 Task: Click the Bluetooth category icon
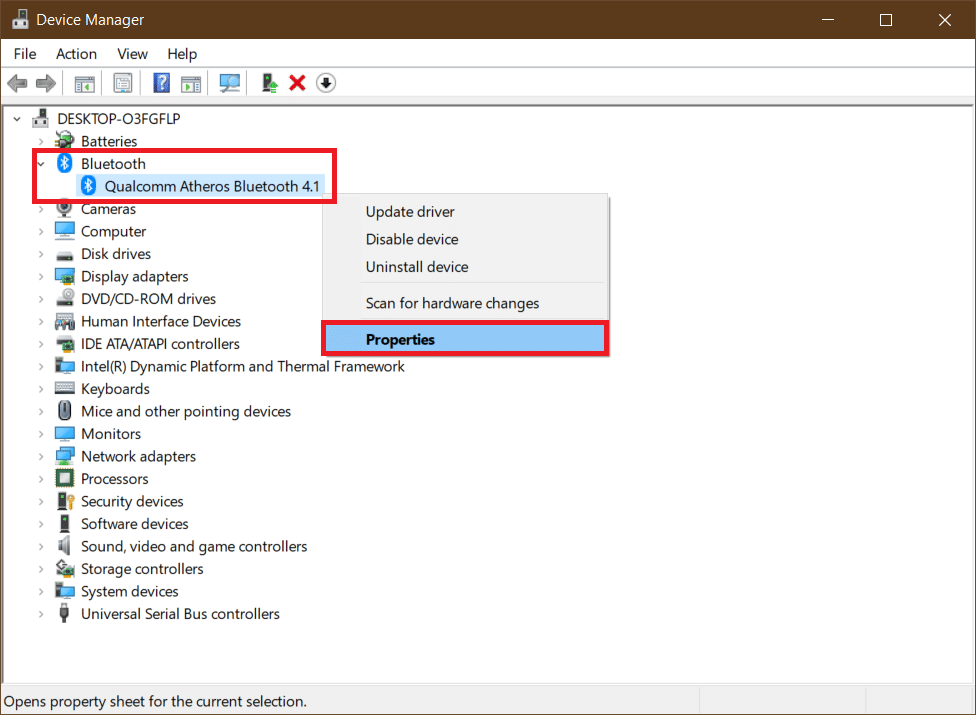point(65,163)
